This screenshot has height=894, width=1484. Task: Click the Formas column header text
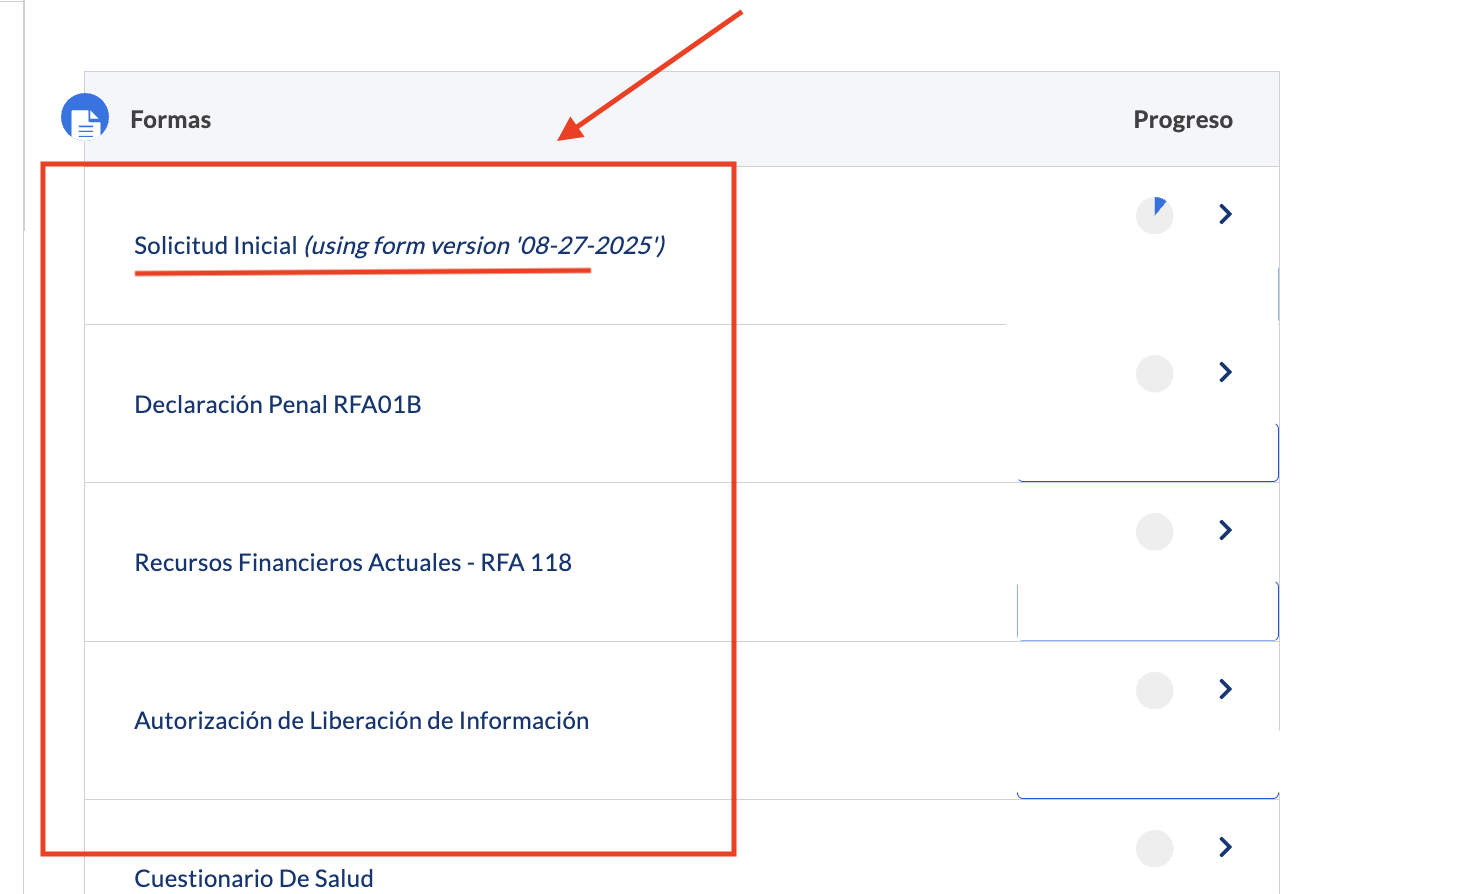click(x=171, y=120)
